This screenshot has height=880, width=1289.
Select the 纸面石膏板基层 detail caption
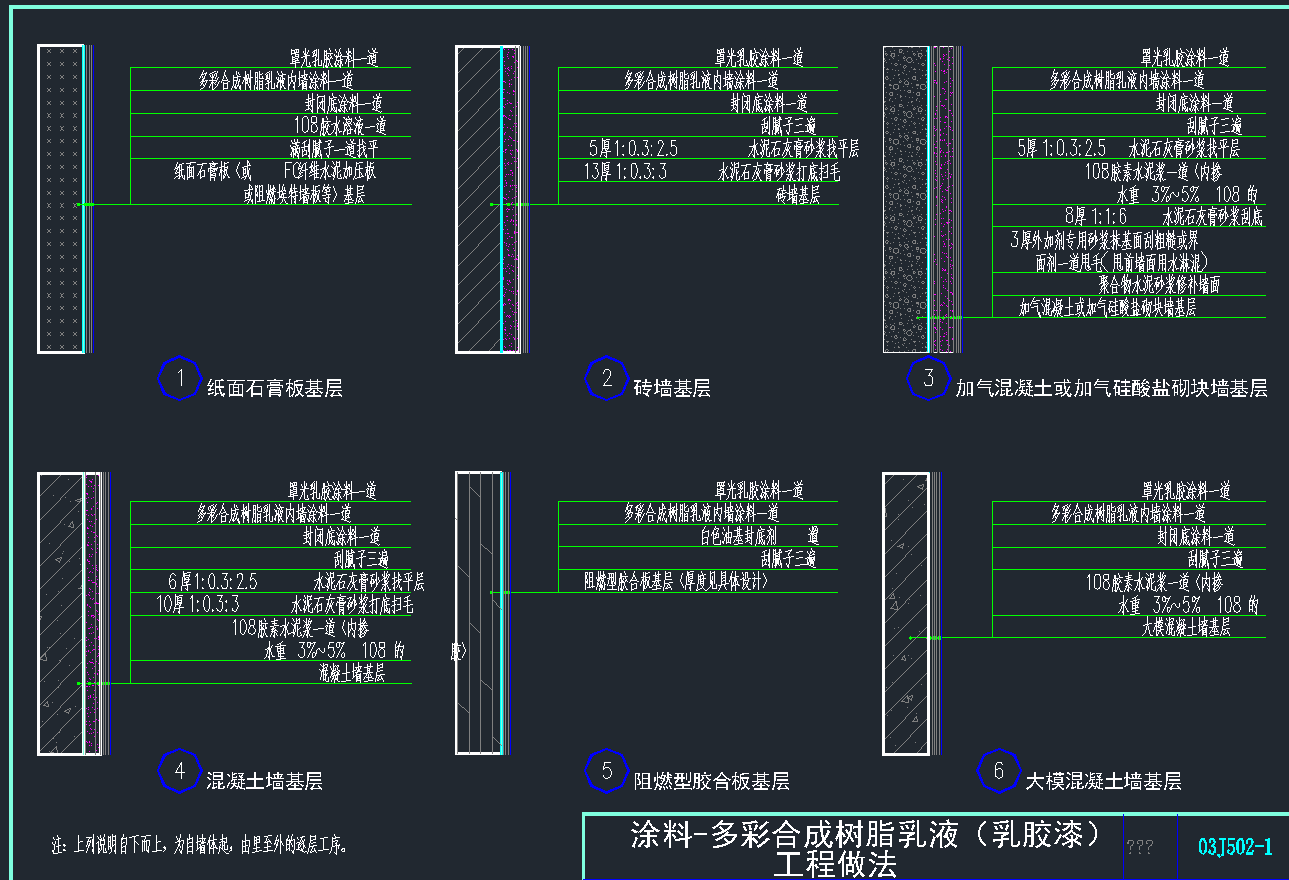coord(274,389)
